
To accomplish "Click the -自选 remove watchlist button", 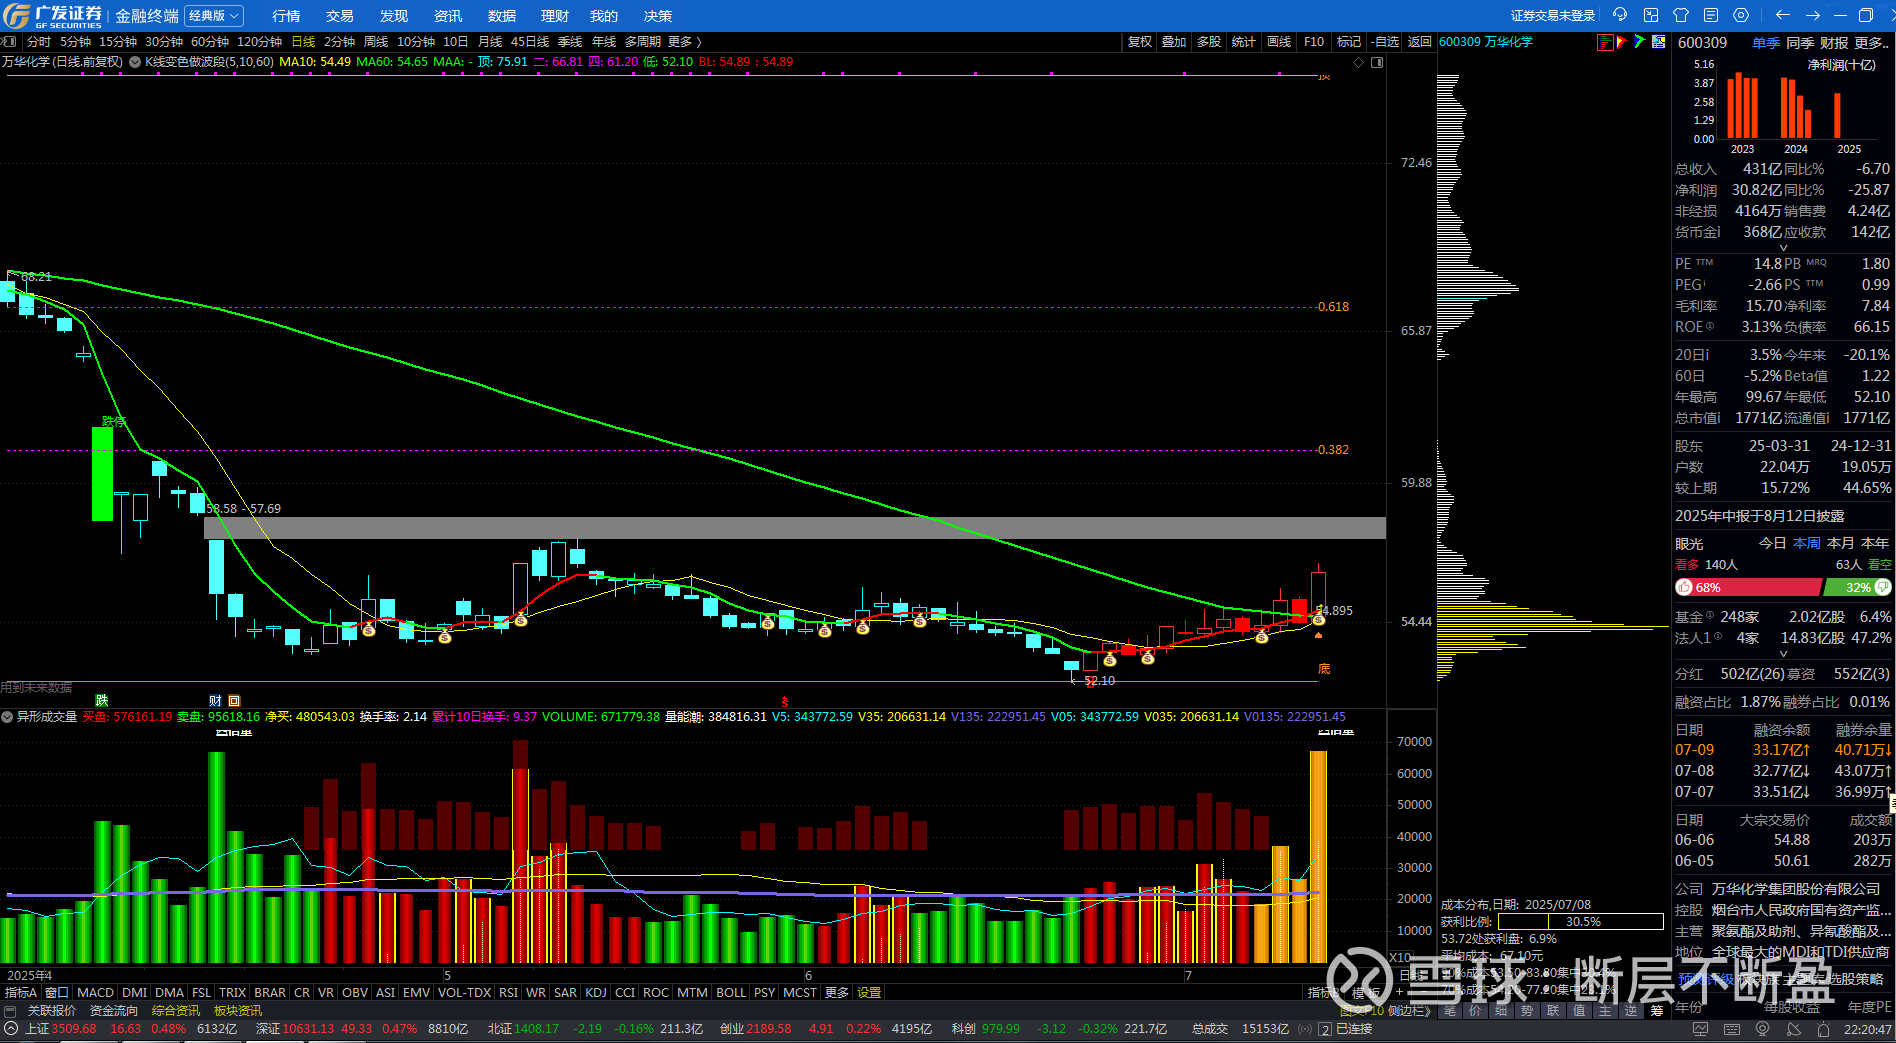I will [x=1385, y=42].
